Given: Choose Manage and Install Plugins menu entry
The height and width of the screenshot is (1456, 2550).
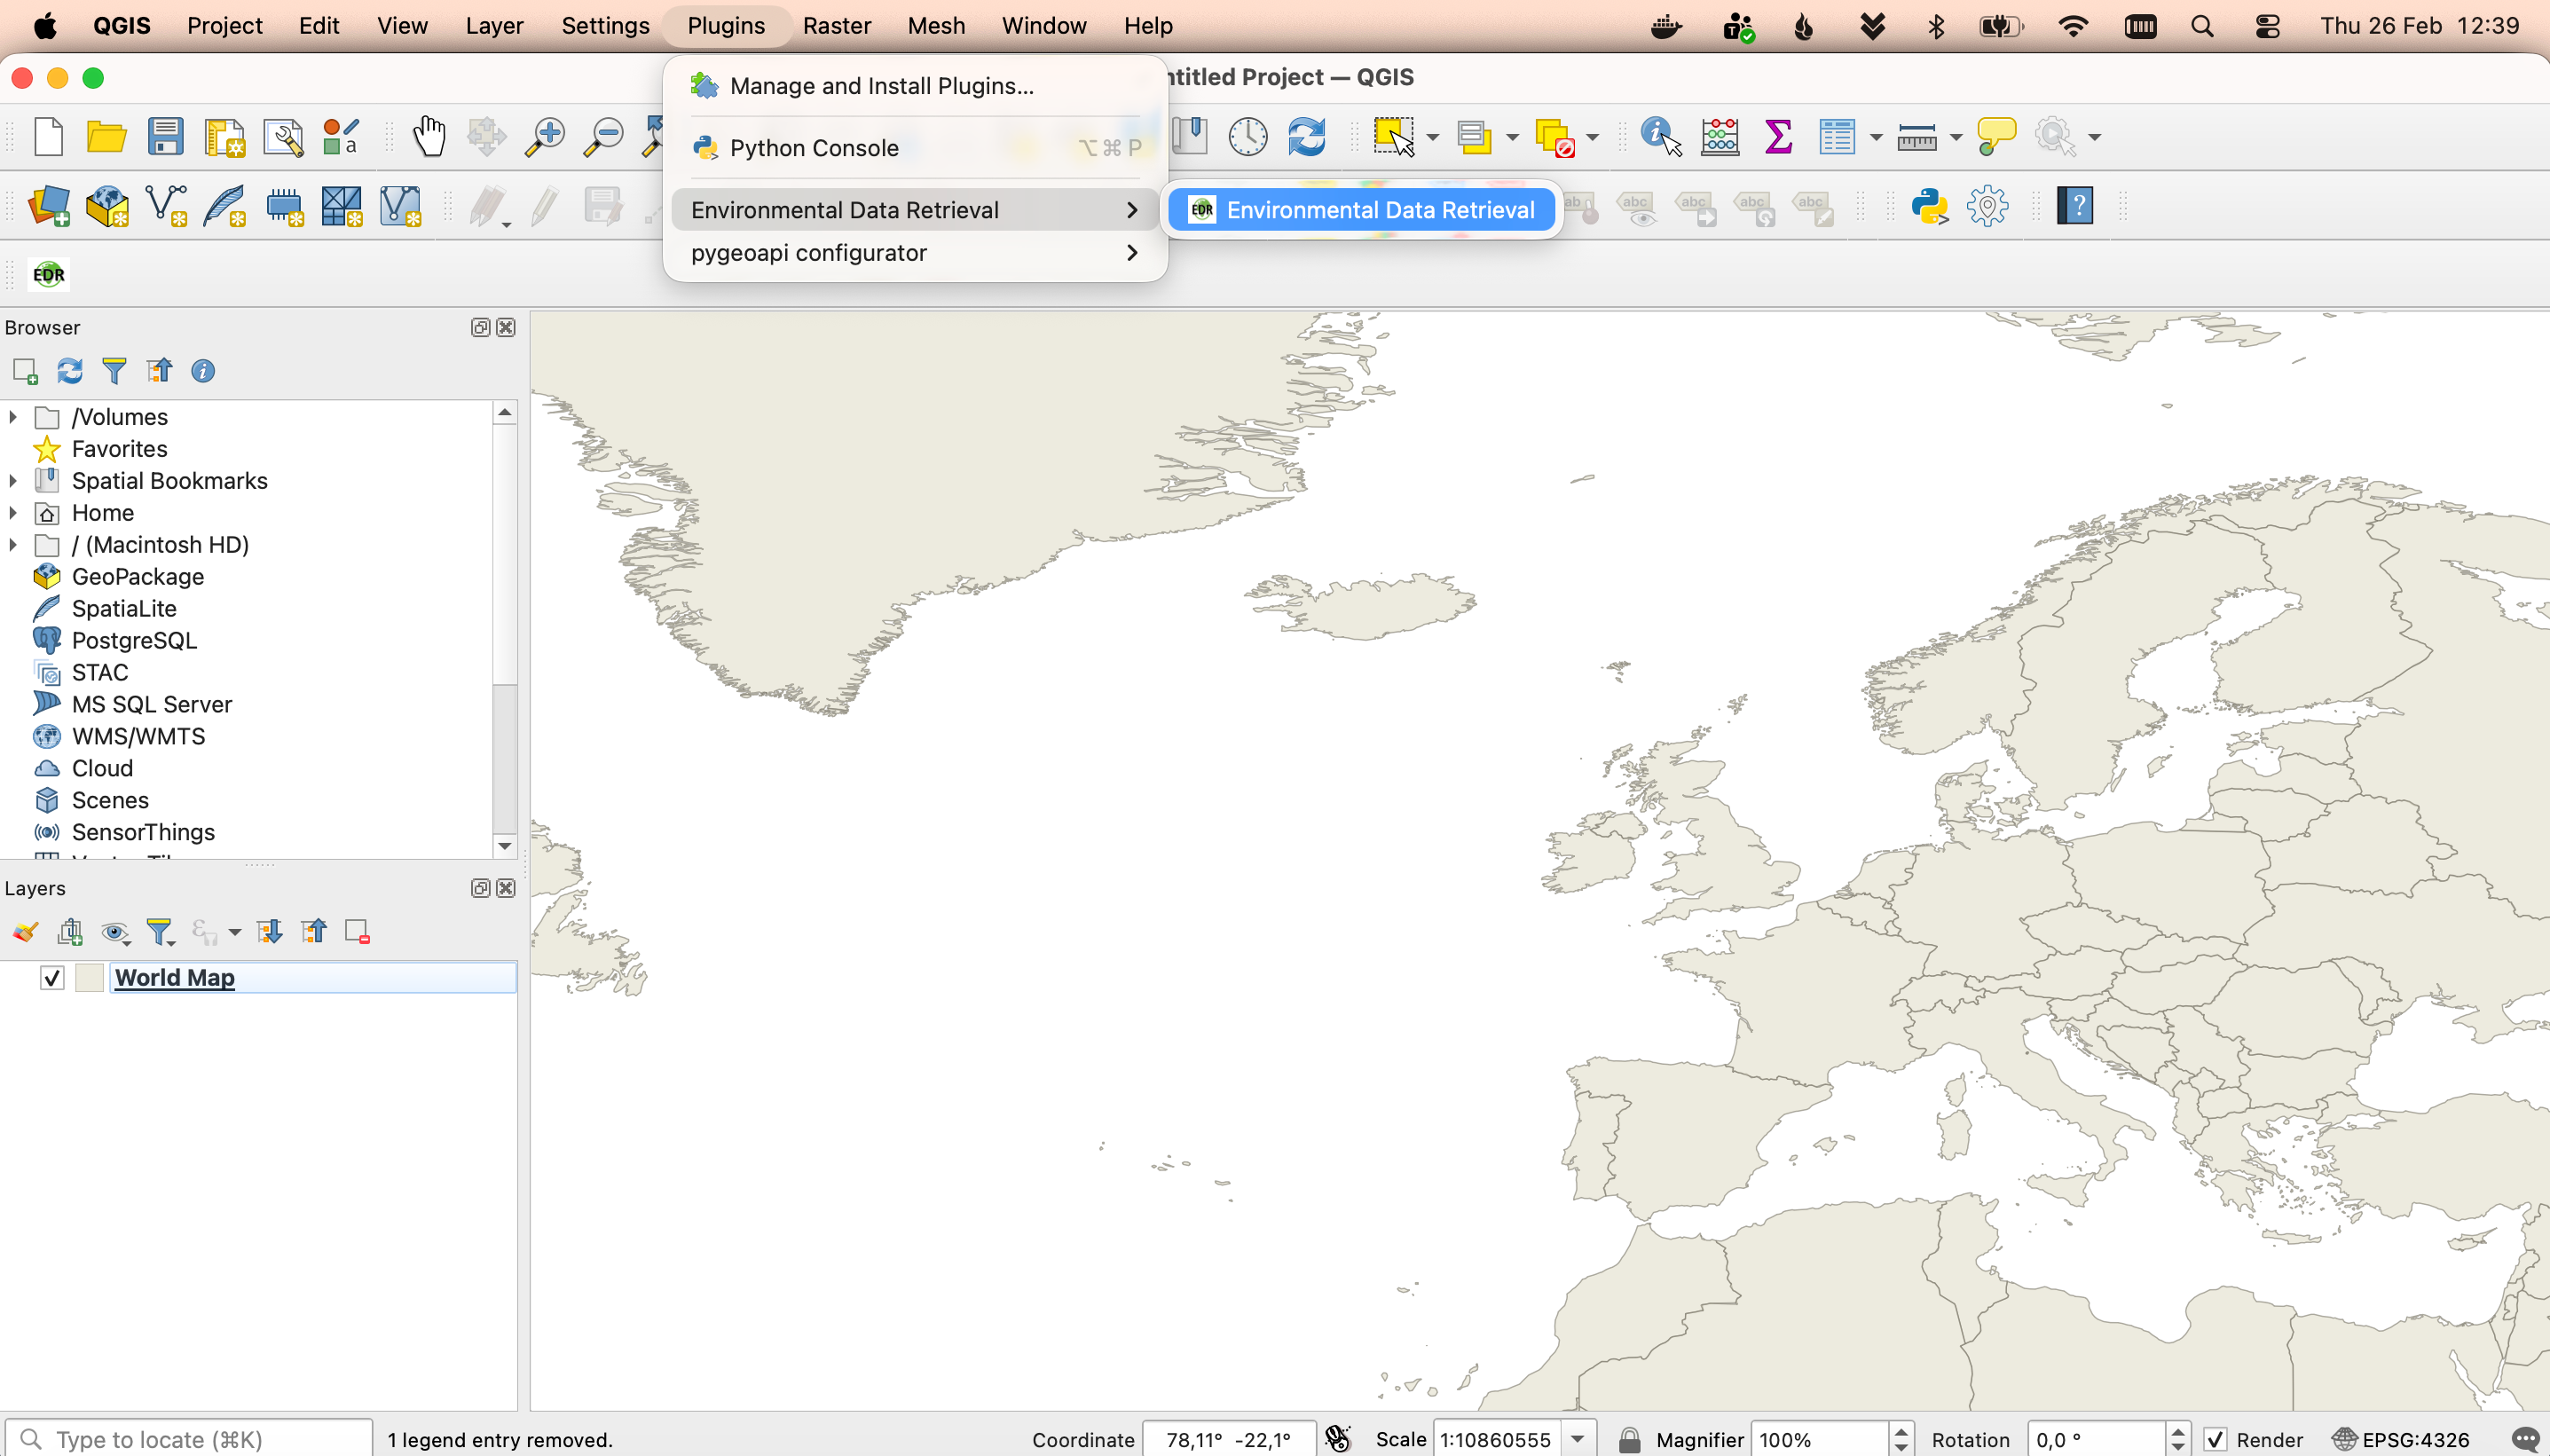Looking at the screenshot, I should pos(880,86).
